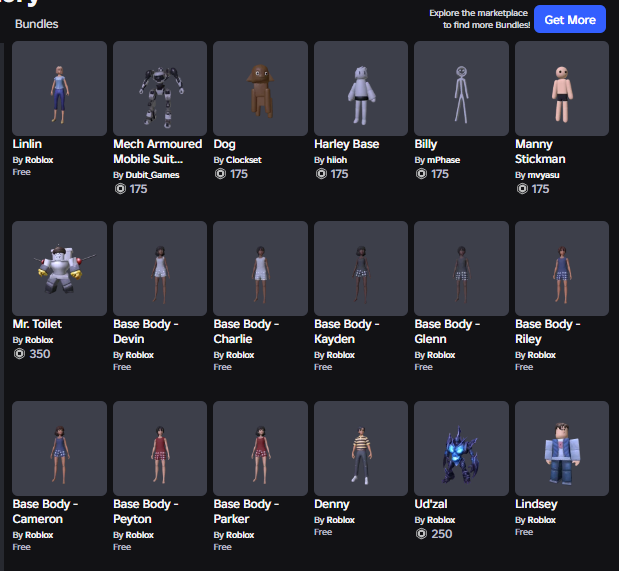
Task: Select the Base Body Kayden thumbnail
Action: tap(361, 269)
